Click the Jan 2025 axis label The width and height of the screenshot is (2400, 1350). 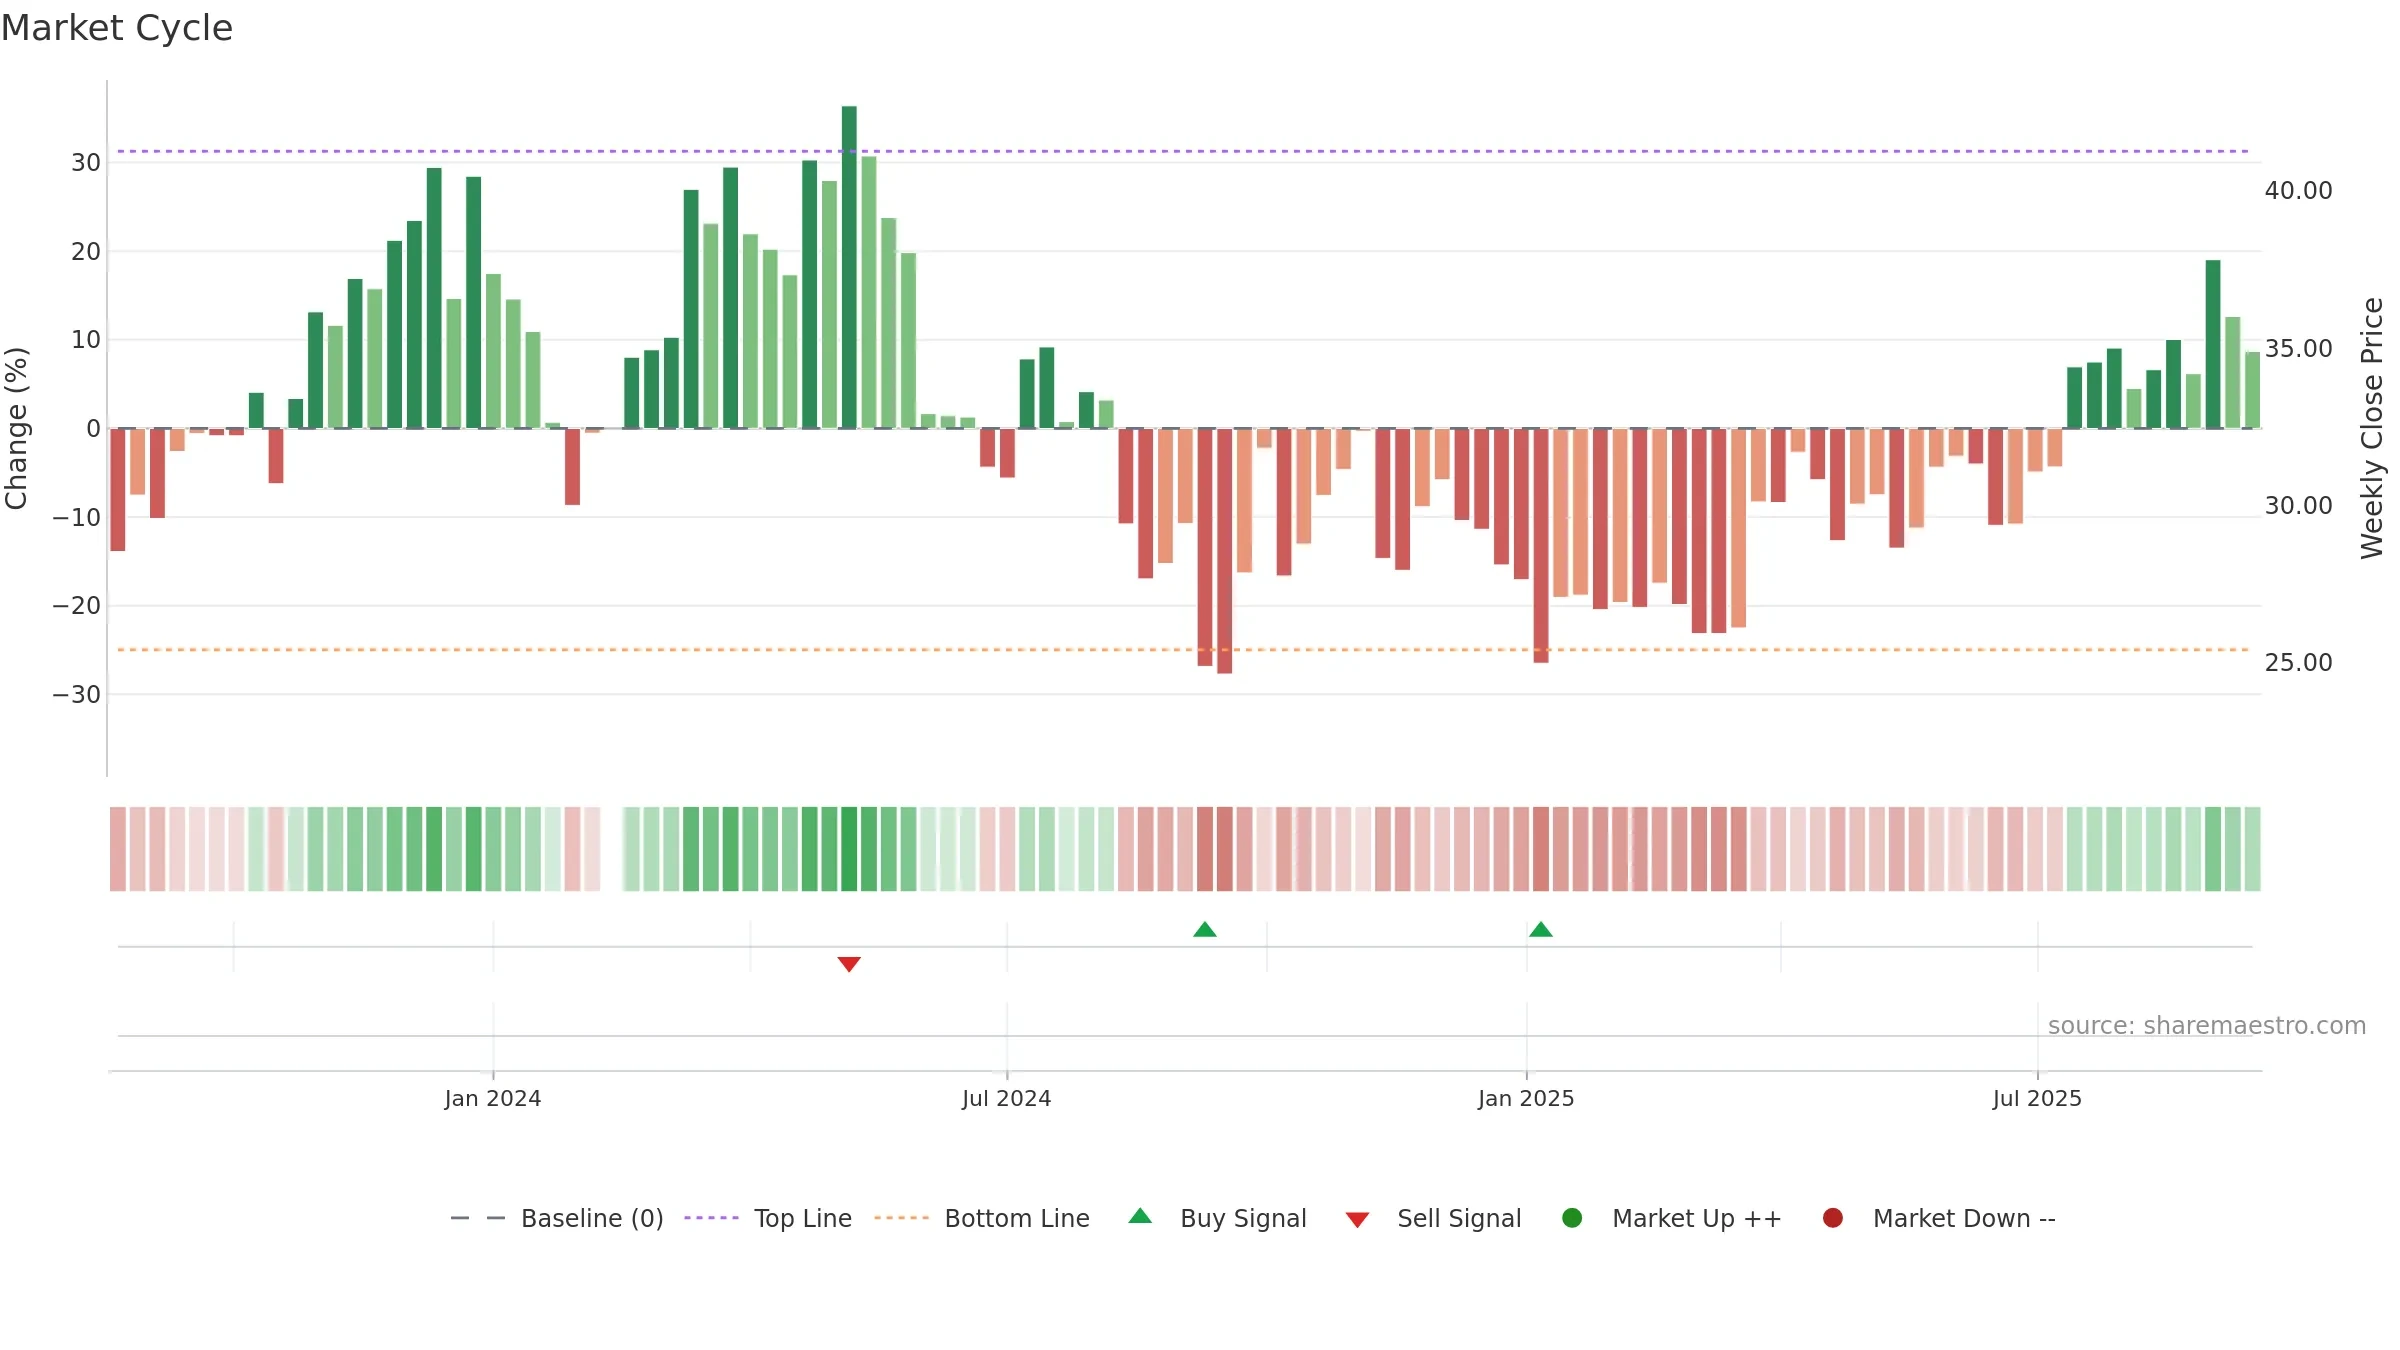[1527, 1099]
